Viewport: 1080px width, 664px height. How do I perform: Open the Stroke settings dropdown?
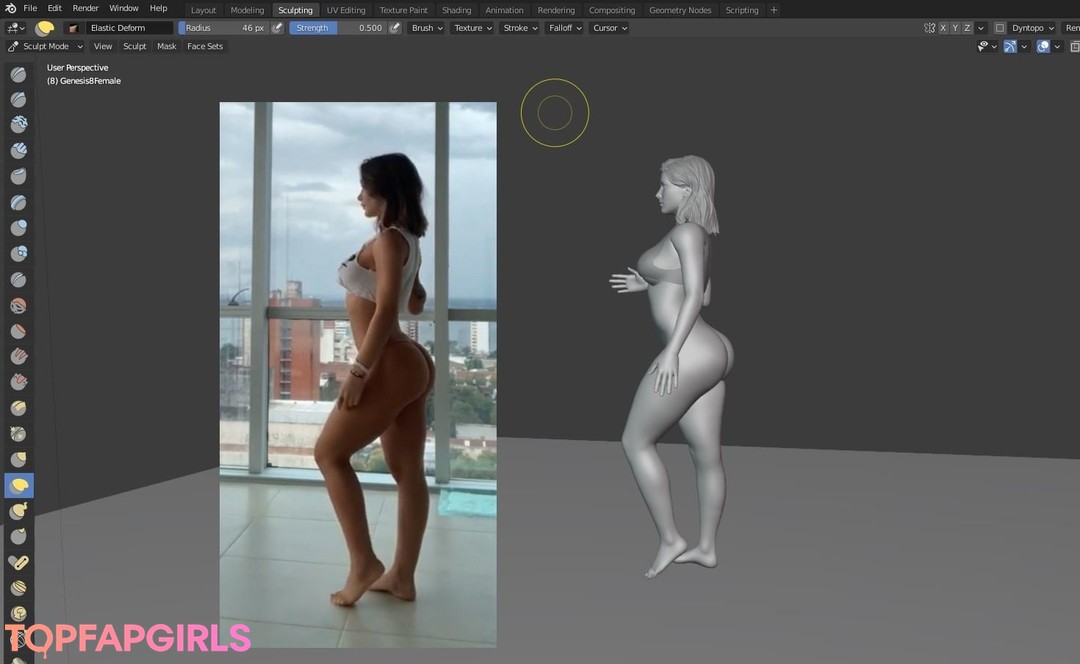tap(520, 28)
